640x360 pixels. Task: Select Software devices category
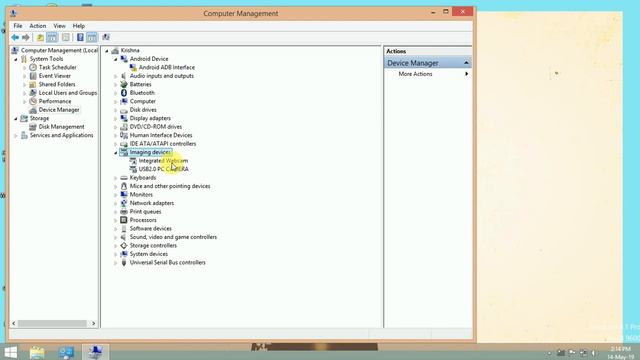[151, 229]
